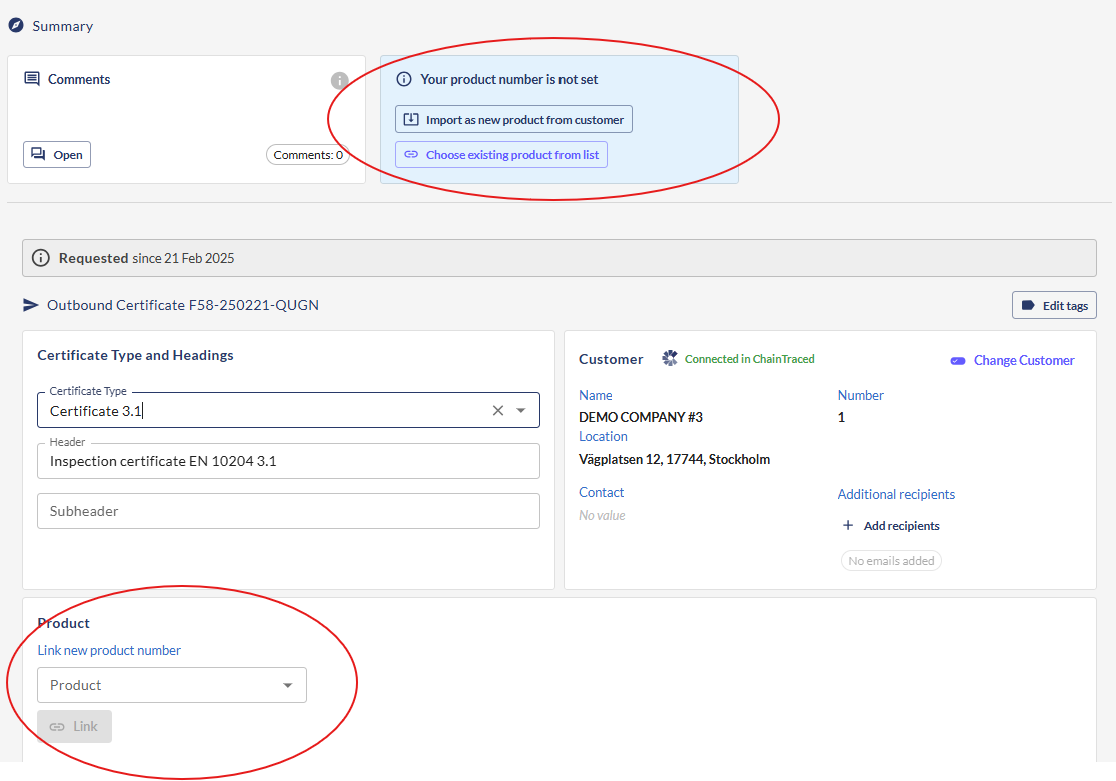Click the info icon in Requested banner
Viewport: 1116px width, 781px height.
click(x=41, y=258)
